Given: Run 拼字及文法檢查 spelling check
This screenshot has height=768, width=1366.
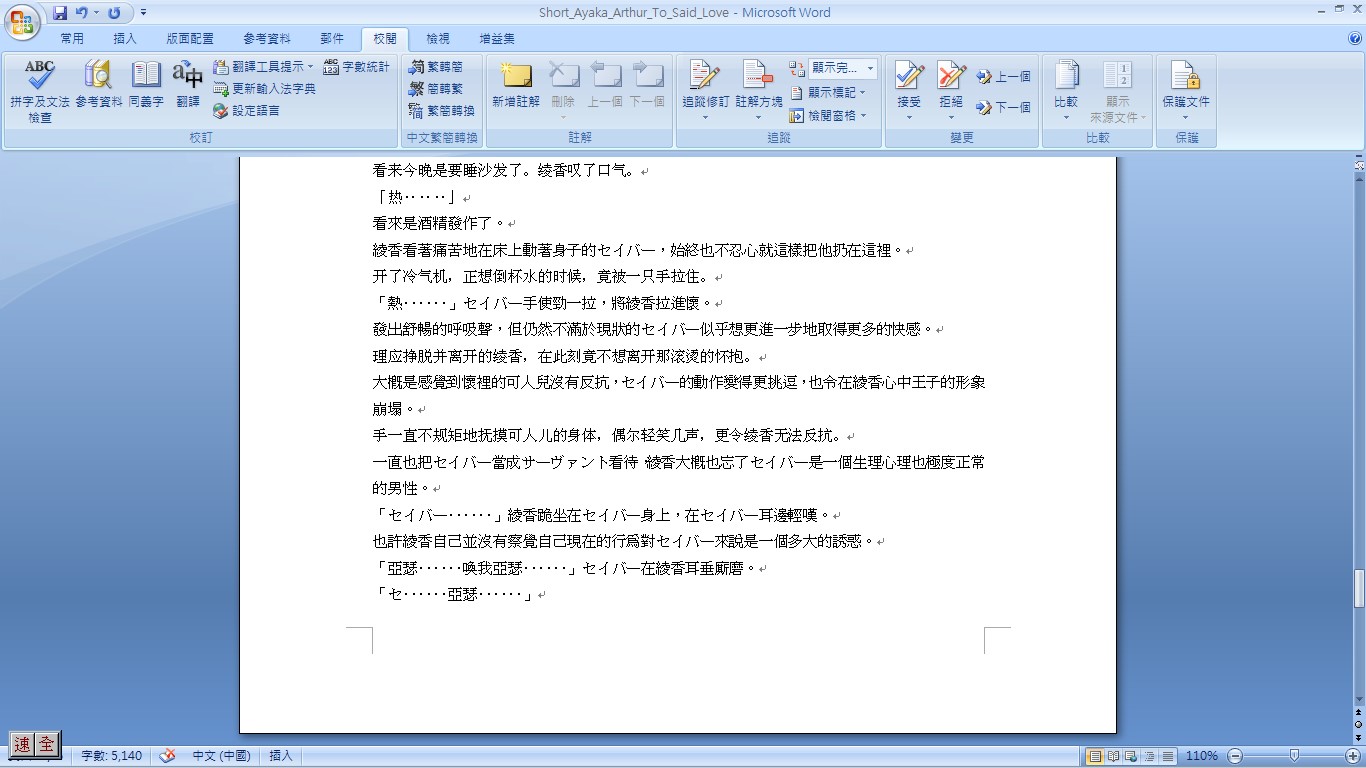Looking at the screenshot, I should [40, 91].
